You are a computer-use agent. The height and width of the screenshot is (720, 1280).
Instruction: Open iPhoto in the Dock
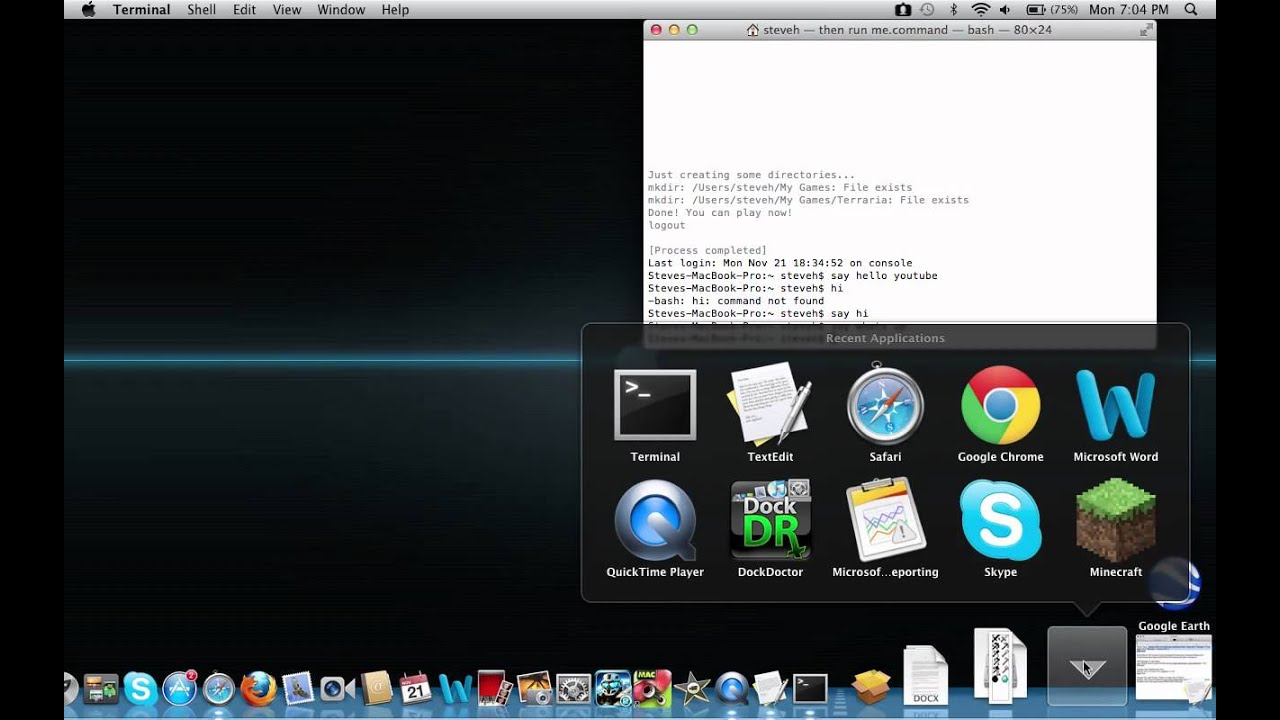click(534, 688)
